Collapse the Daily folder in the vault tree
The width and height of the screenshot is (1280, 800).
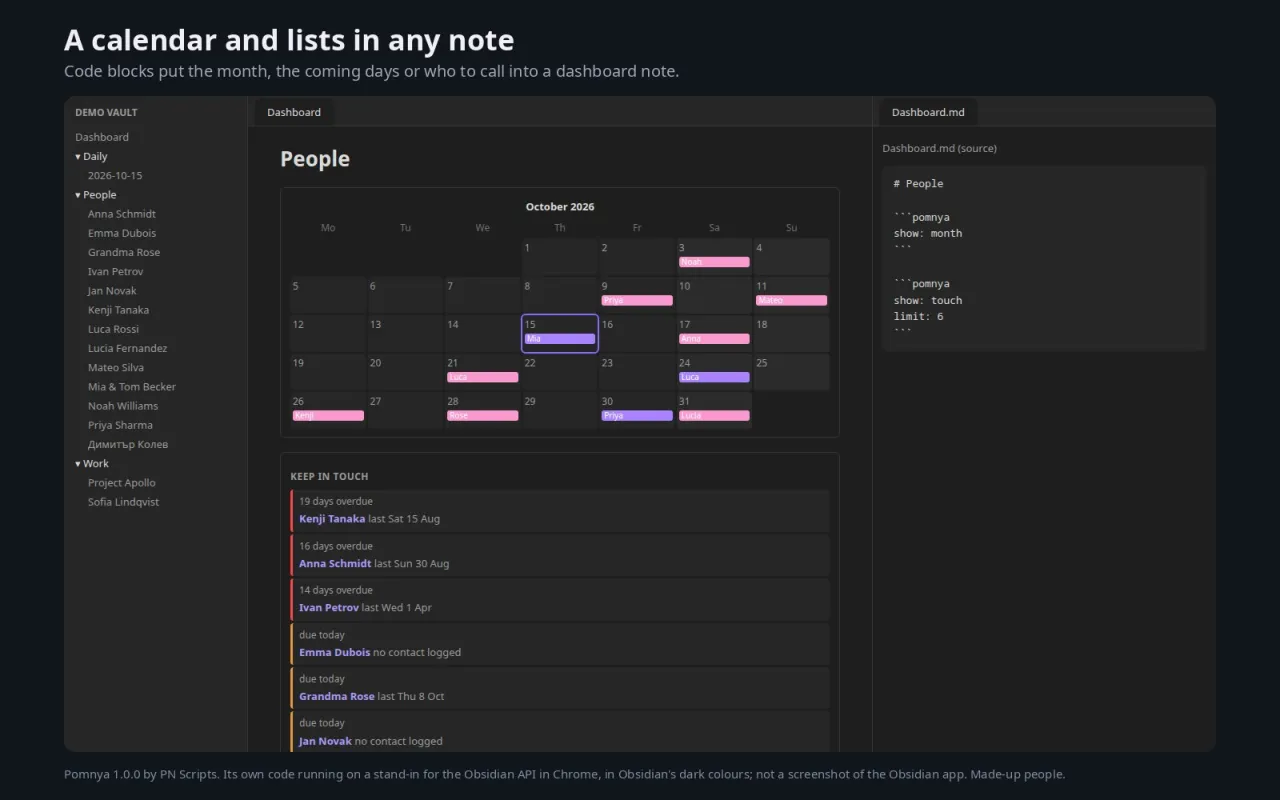pos(91,156)
